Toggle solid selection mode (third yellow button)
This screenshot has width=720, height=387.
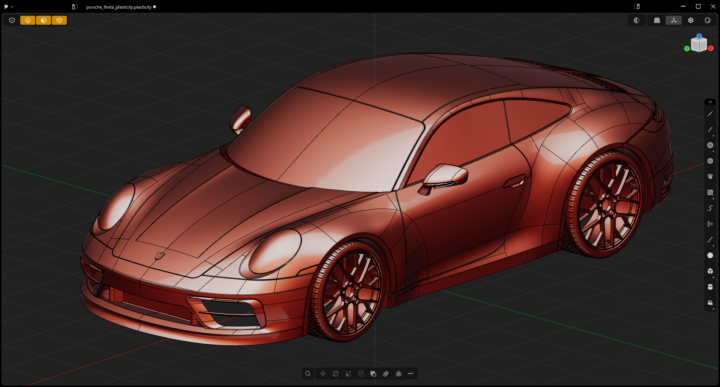[x=59, y=20]
